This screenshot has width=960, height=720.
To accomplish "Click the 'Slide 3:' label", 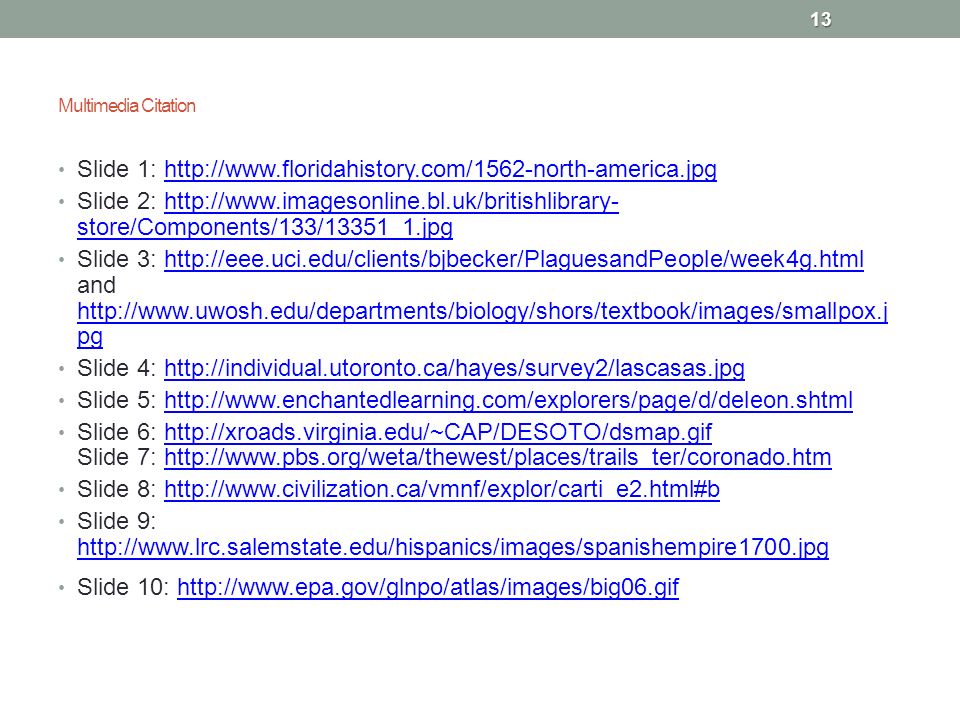I will tap(116, 260).
